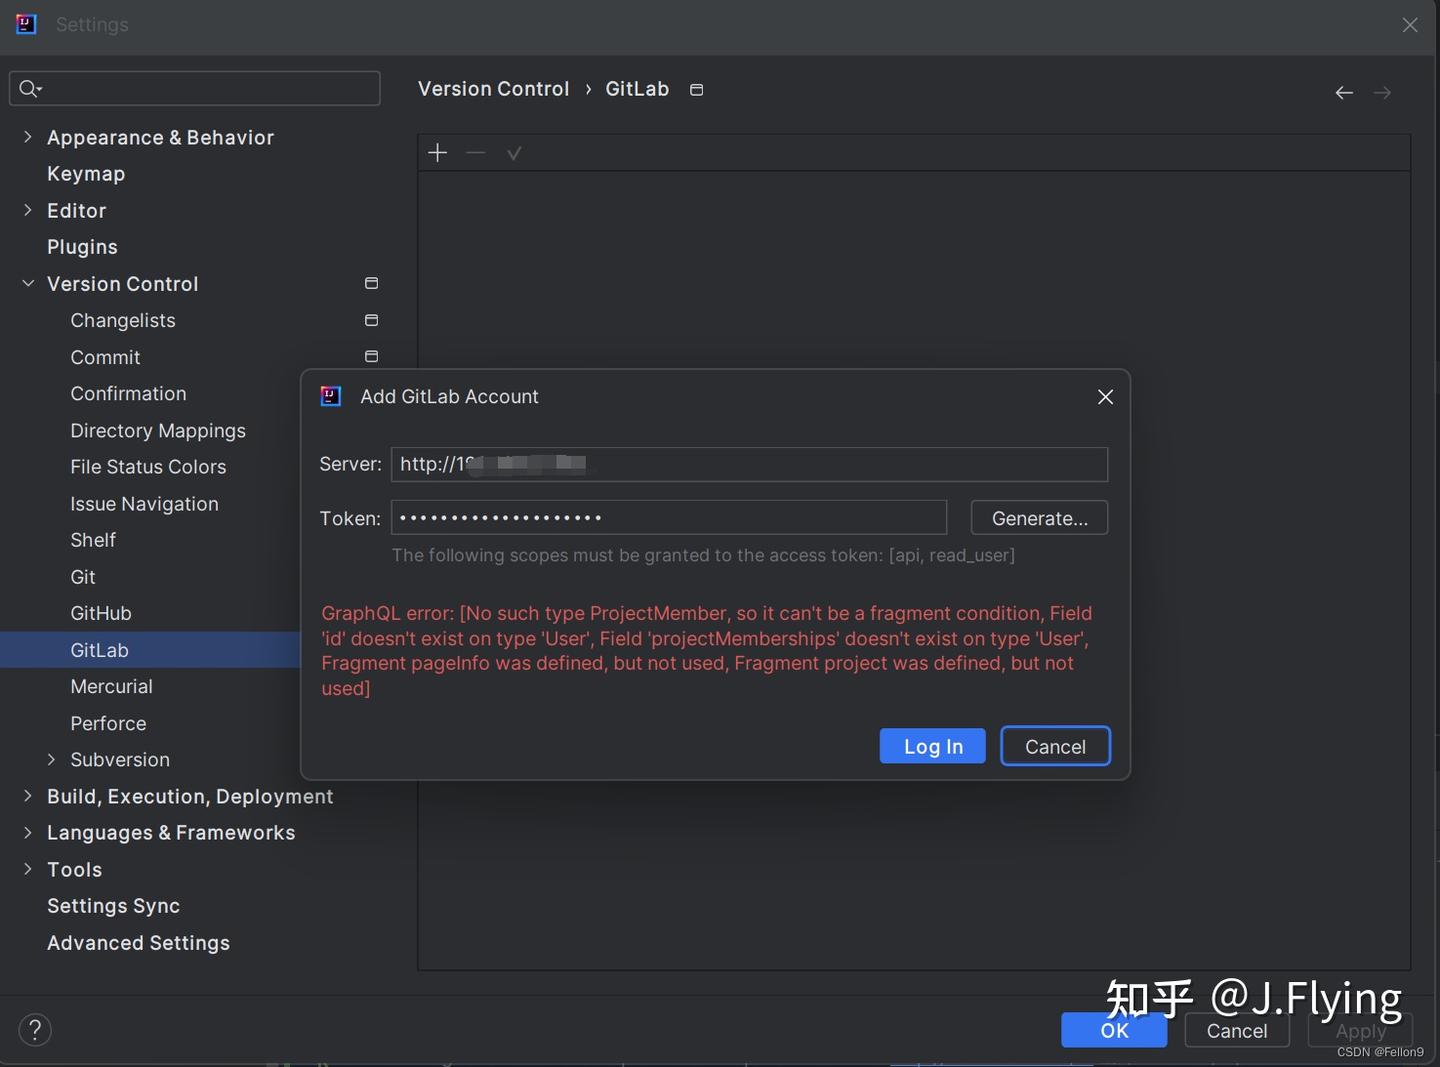Expand the Appearance & Behavior section

(x=26, y=137)
